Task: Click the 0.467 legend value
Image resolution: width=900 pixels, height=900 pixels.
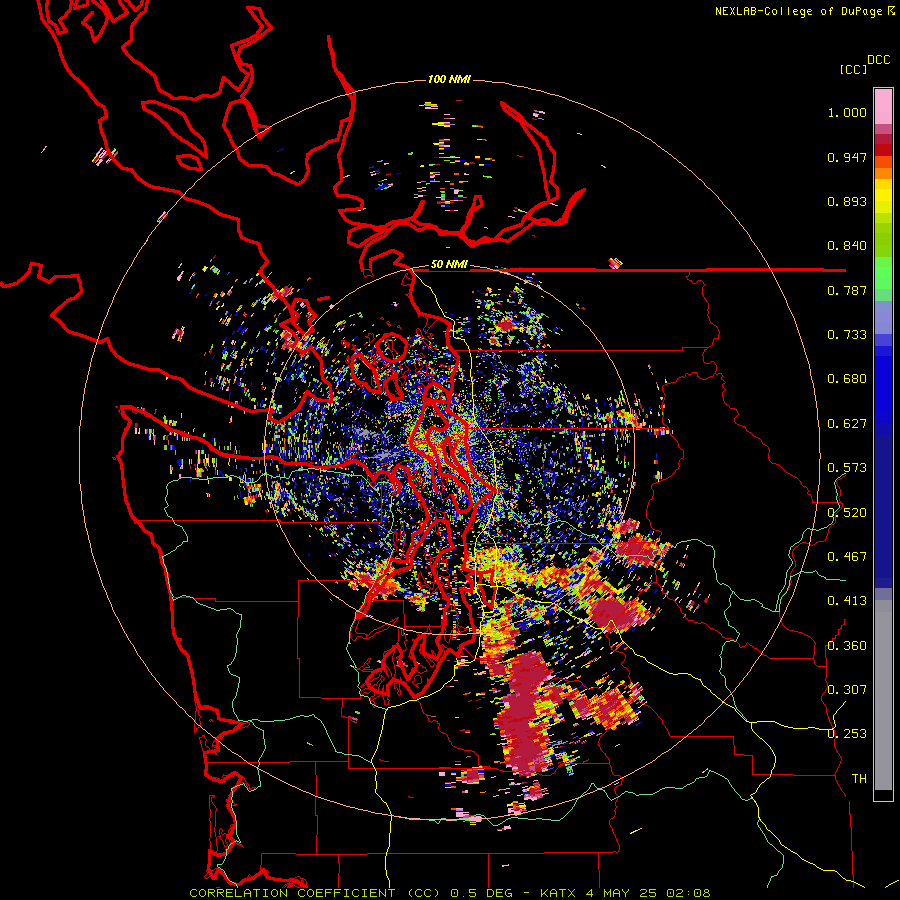Action: click(x=847, y=557)
